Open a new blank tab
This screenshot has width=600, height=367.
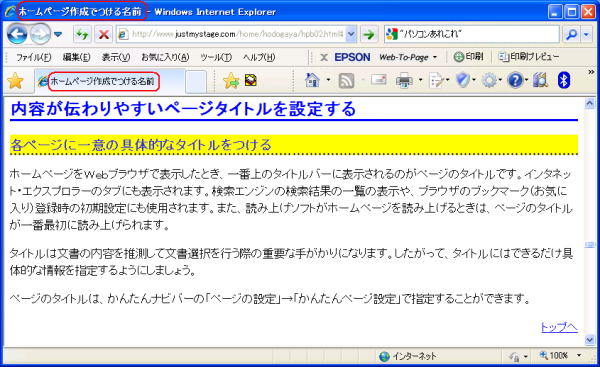tap(196, 82)
